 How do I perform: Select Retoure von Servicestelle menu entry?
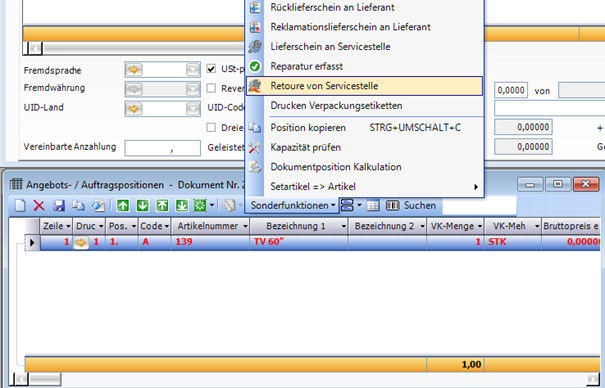point(365,86)
